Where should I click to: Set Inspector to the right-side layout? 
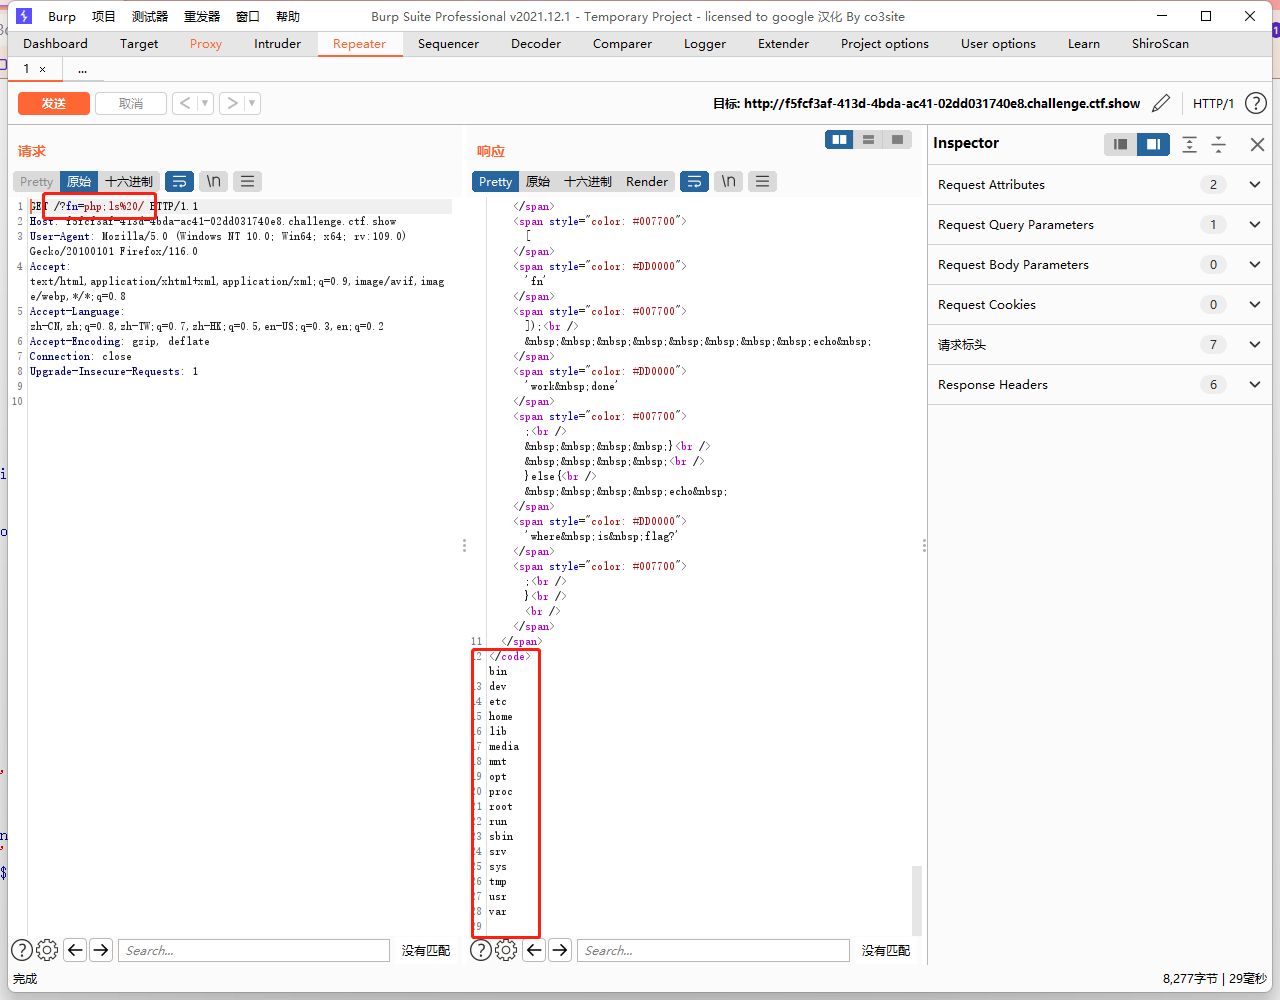1153,144
